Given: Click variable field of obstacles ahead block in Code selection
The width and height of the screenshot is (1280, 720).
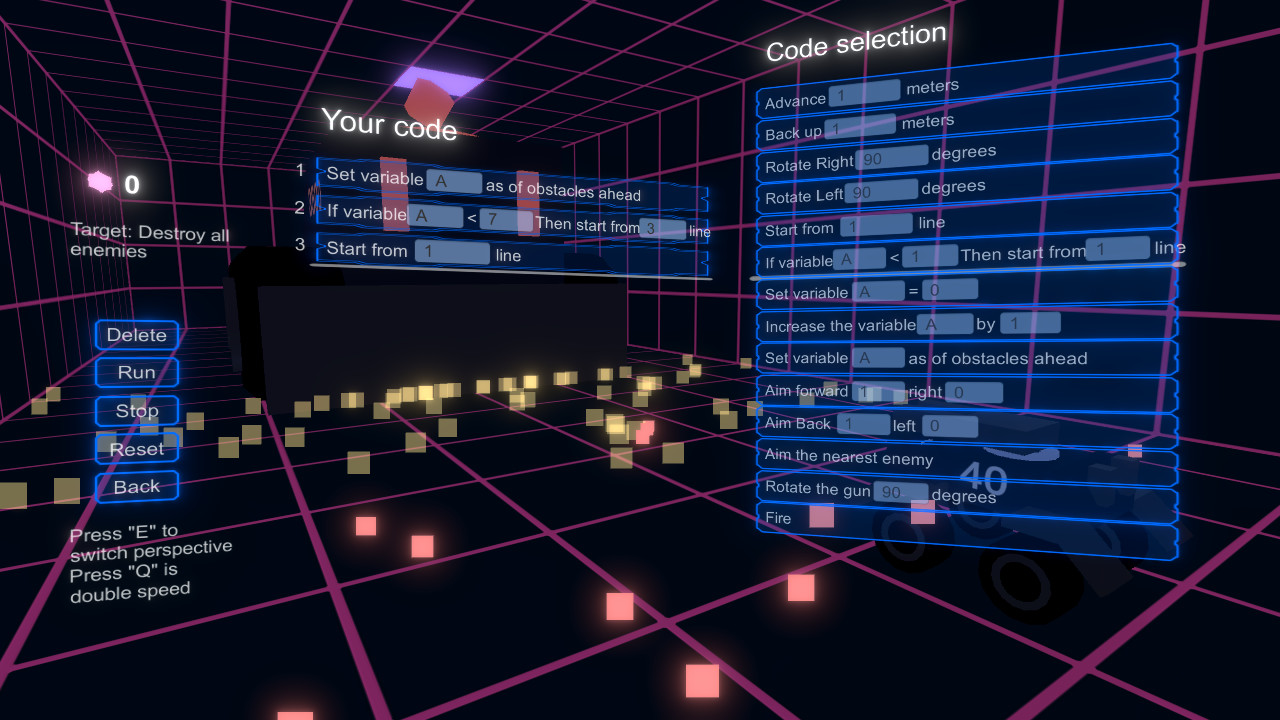Looking at the screenshot, I should [877, 357].
